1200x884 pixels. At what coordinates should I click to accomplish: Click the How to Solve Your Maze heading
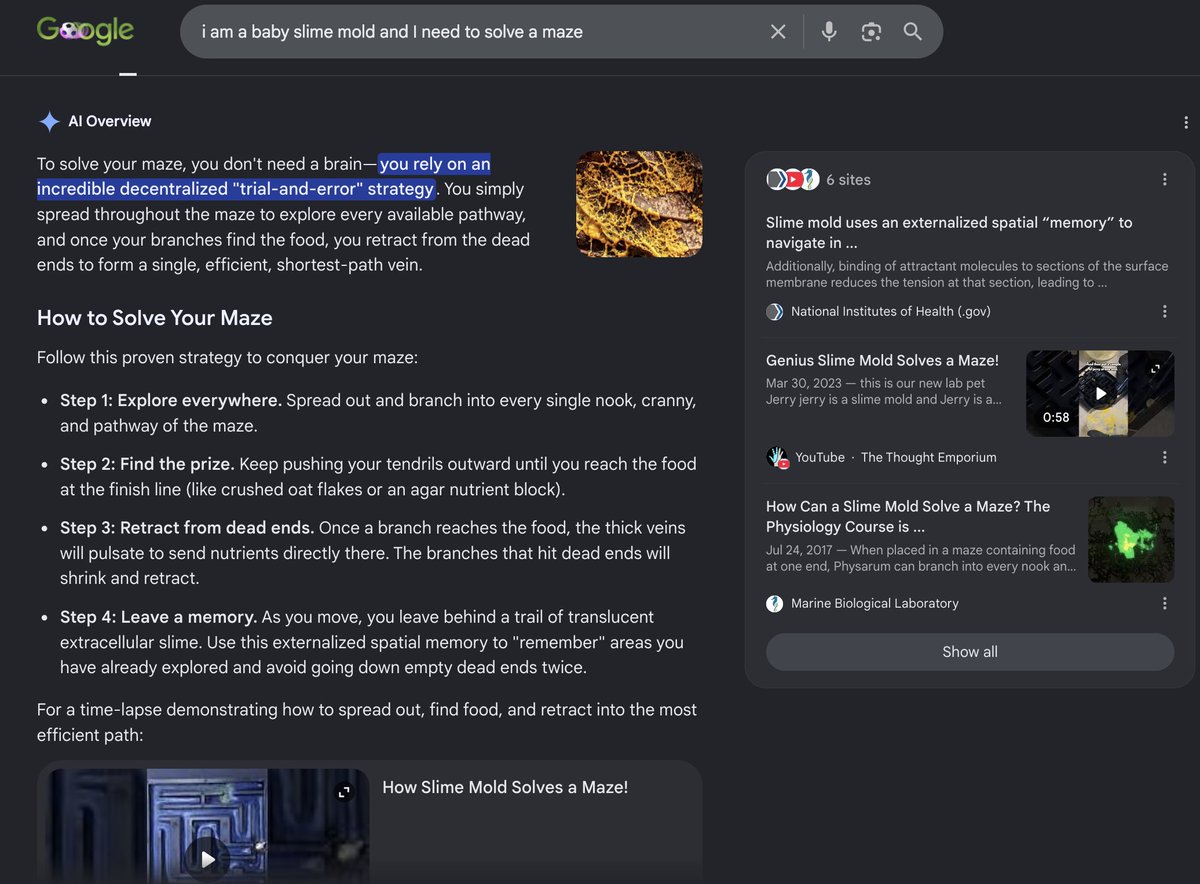click(155, 318)
